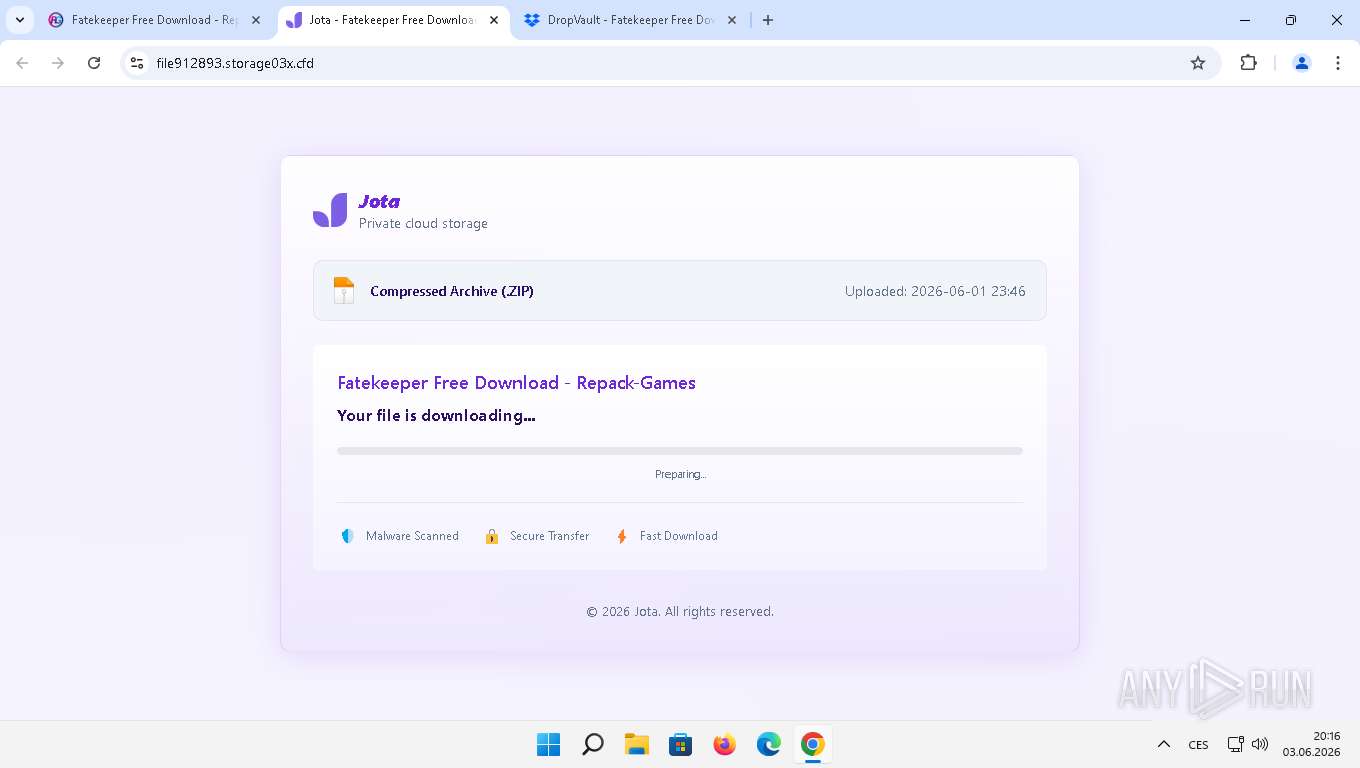This screenshot has width=1360, height=768.
Task: Open the Chrome profile avatar
Action: click(x=1302, y=63)
